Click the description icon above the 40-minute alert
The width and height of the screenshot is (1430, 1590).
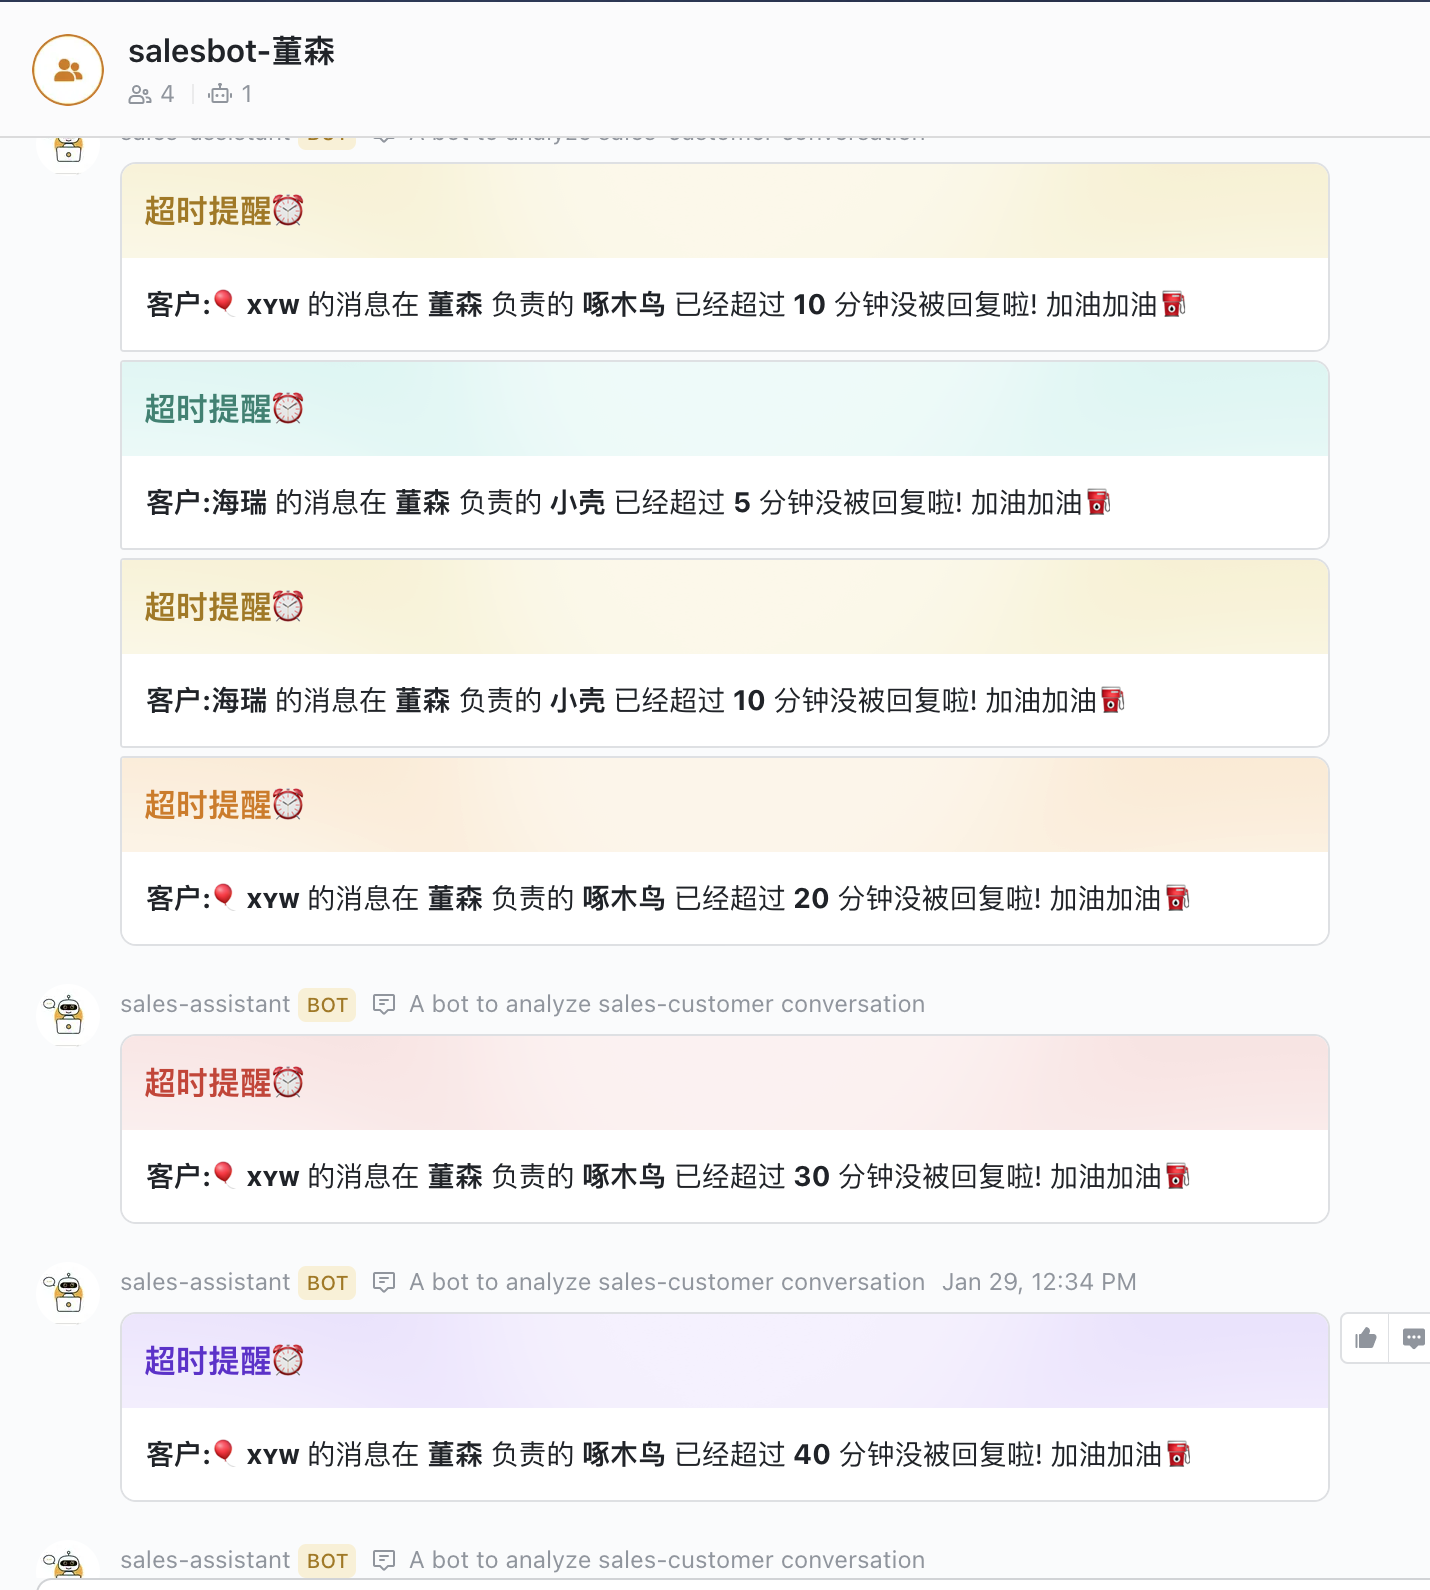point(384,1282)
